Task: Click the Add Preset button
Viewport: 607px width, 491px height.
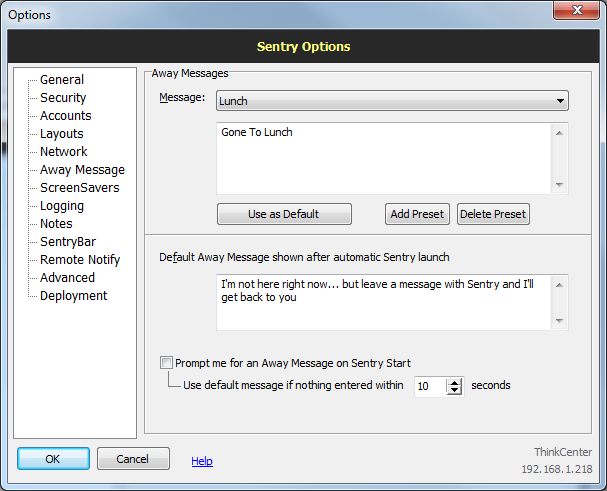Action: (x=417, y=214)
